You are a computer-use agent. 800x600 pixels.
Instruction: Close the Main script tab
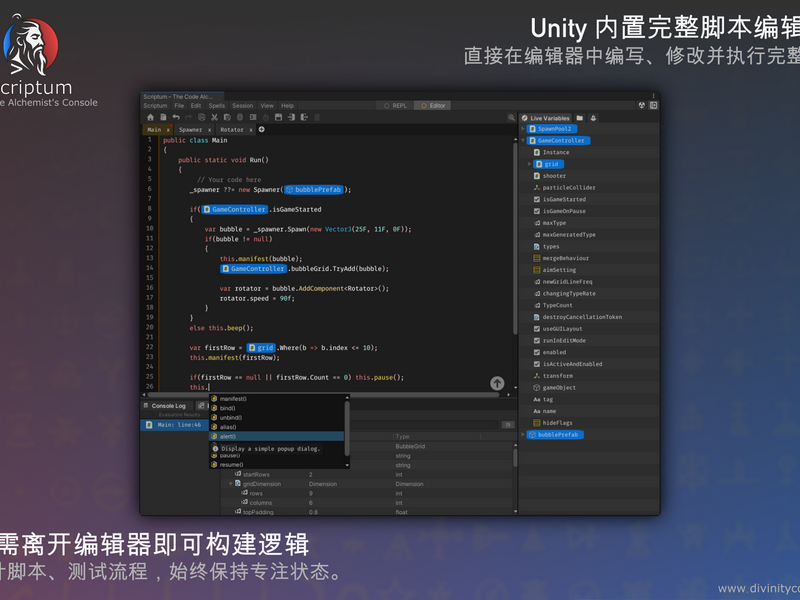tap(168, 130)
